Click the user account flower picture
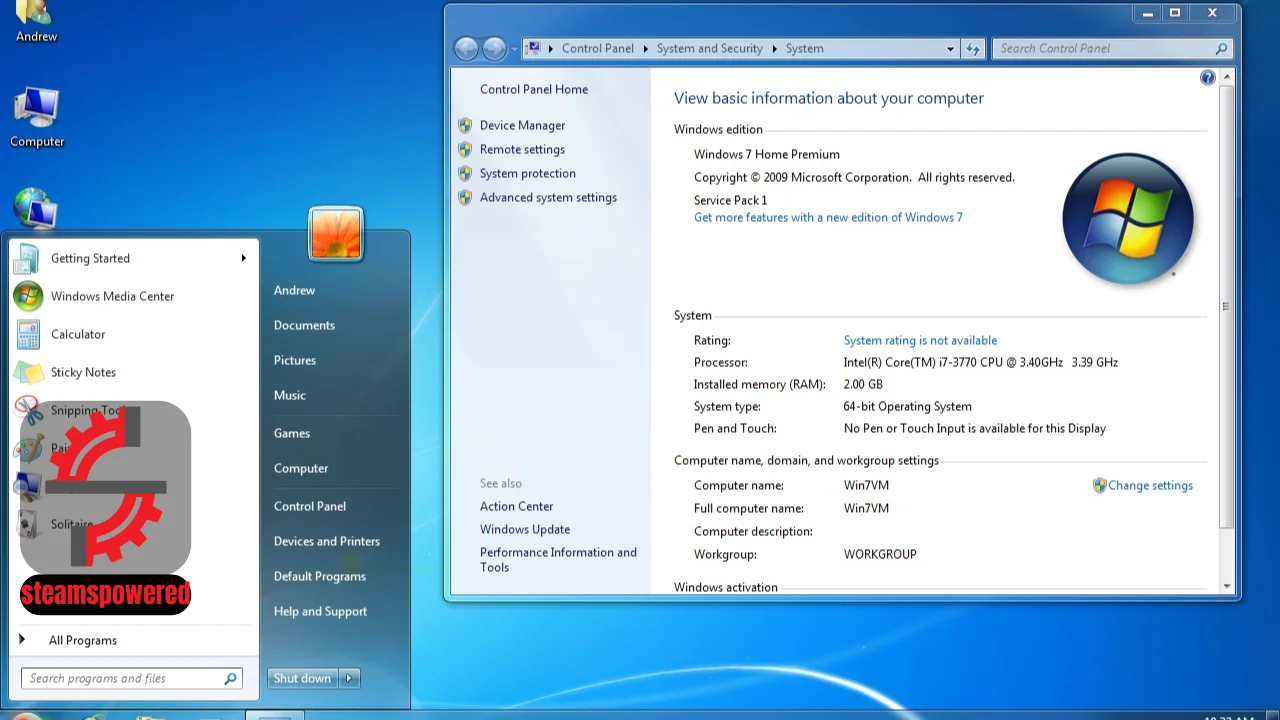1280x720 pixels. coord(336,234)
